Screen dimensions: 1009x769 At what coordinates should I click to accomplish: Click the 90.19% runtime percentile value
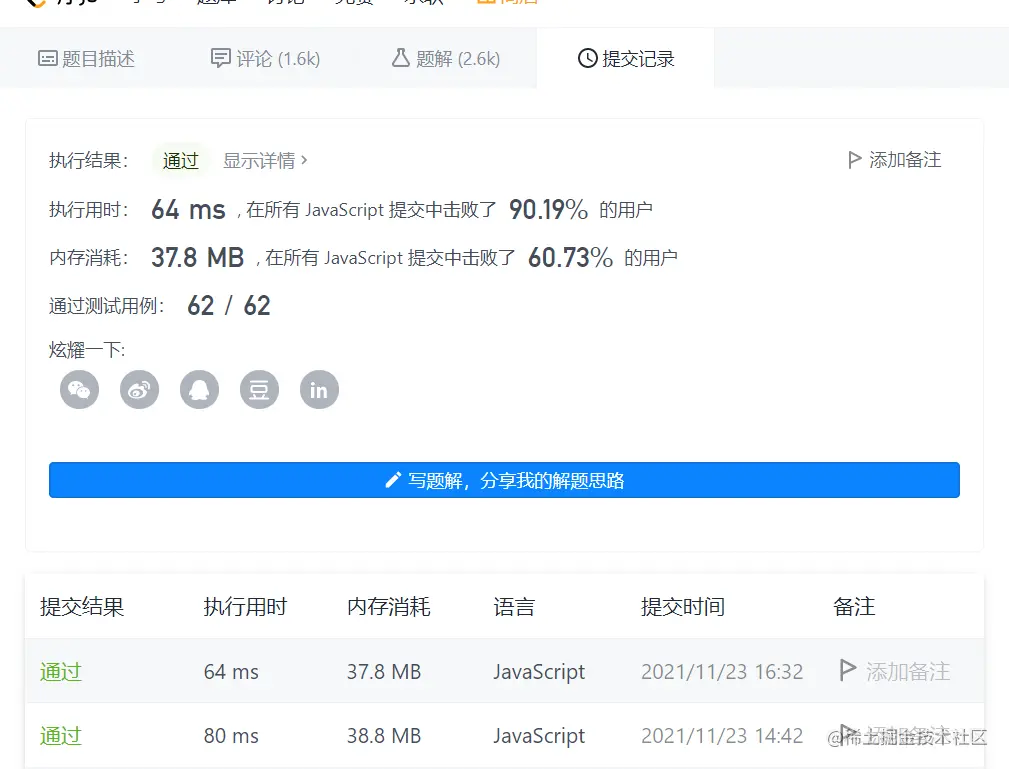click(x=548, y=209)
